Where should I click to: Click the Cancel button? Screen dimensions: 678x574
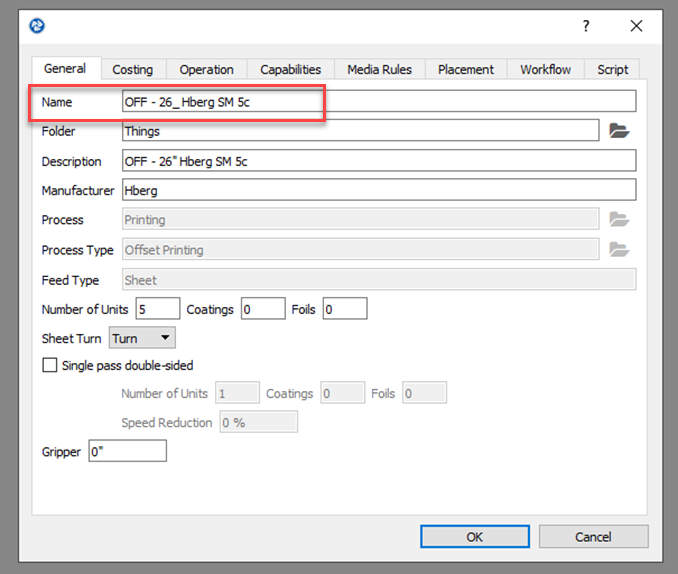coord(593,537)
